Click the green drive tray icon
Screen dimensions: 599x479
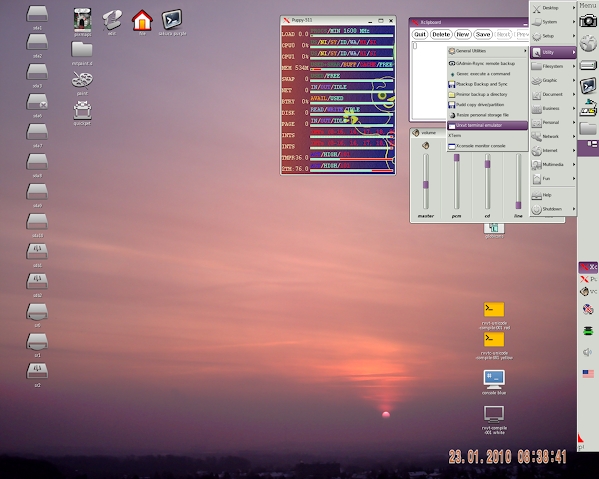[x=588, y=330]
